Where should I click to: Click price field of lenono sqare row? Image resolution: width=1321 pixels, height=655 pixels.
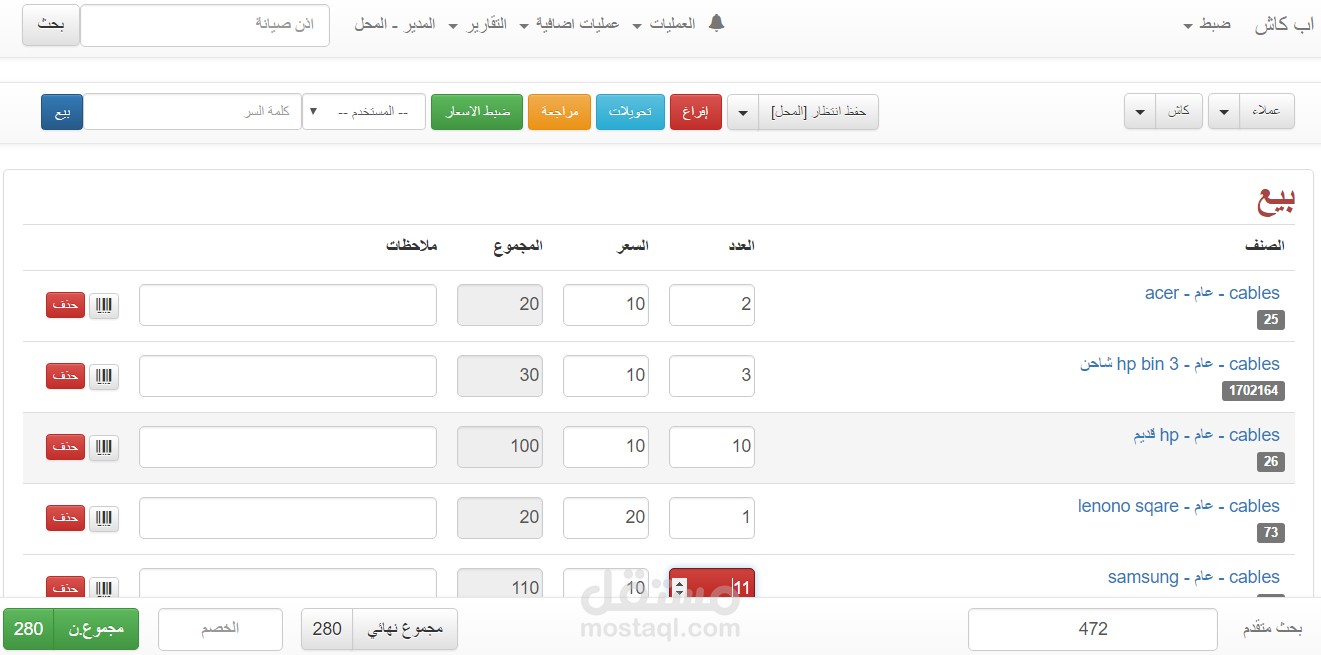click(x=606, y=518)
